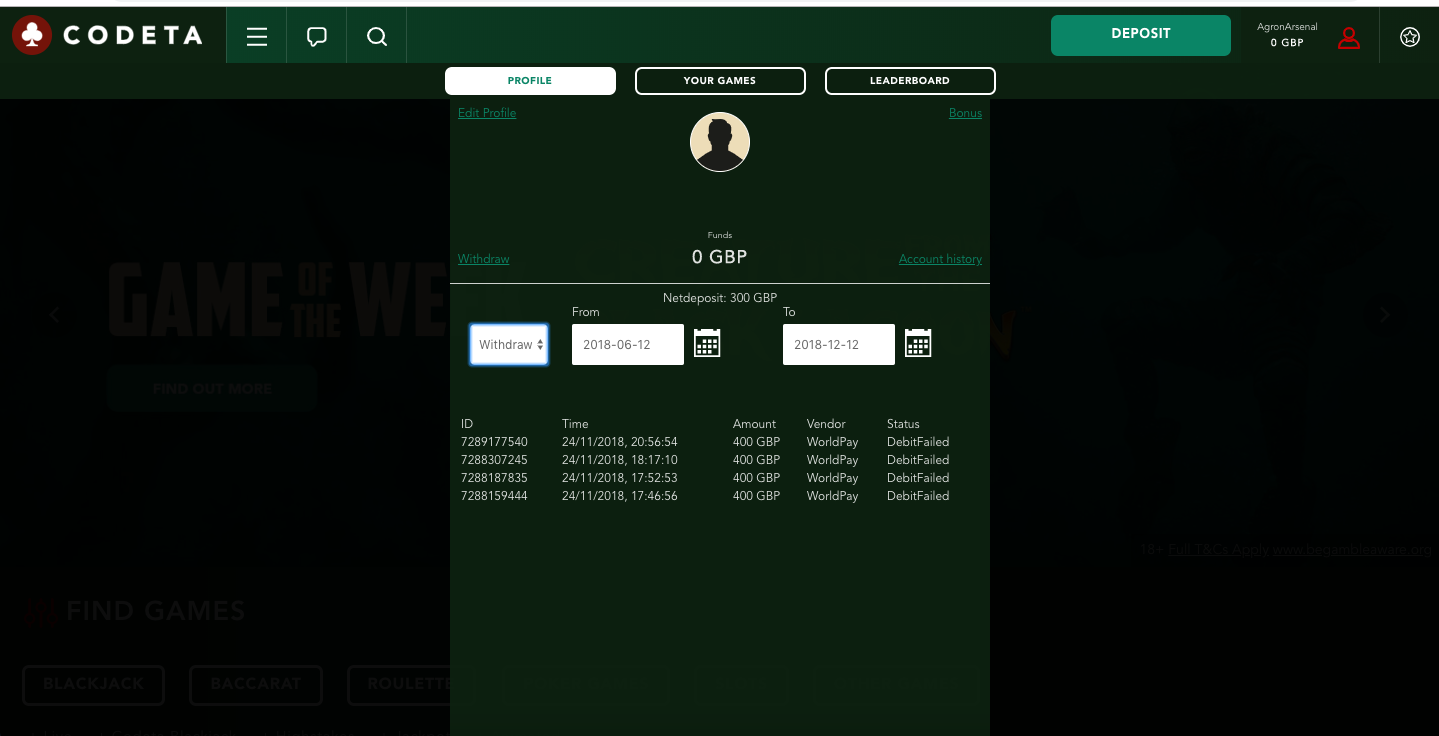Image resolution: width=1439 pixels, height=736 pixels.
Task: Click the profile avatar picture
Action: tap(720, 142)
